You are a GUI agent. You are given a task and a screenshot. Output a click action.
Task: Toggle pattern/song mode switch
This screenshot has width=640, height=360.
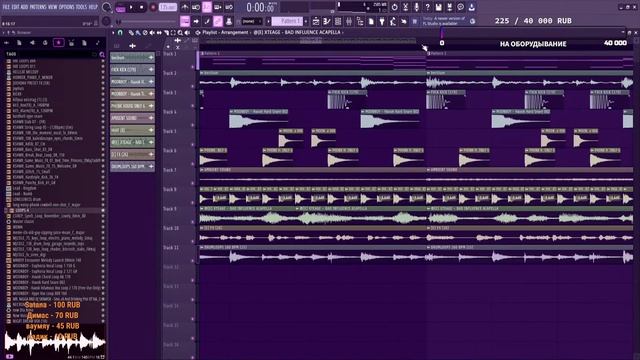point(120,7)
